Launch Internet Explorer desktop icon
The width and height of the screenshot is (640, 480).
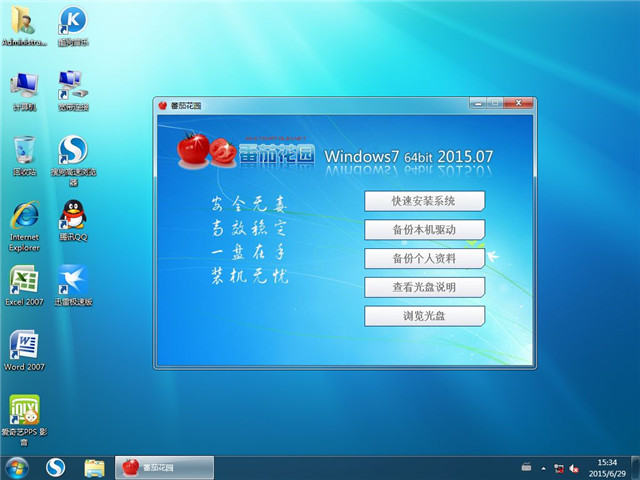click(24, 226)
